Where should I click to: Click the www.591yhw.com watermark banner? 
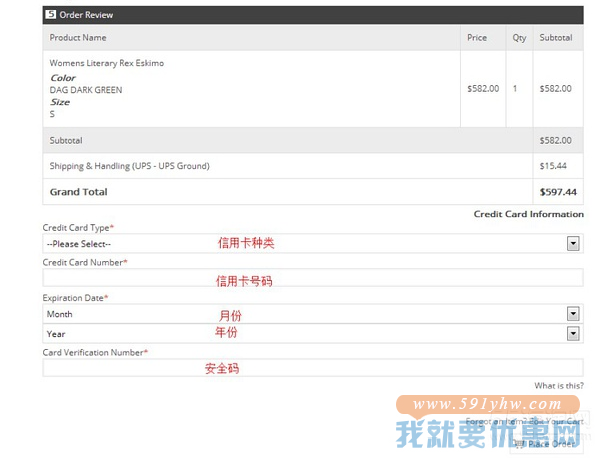pos(488,404)
